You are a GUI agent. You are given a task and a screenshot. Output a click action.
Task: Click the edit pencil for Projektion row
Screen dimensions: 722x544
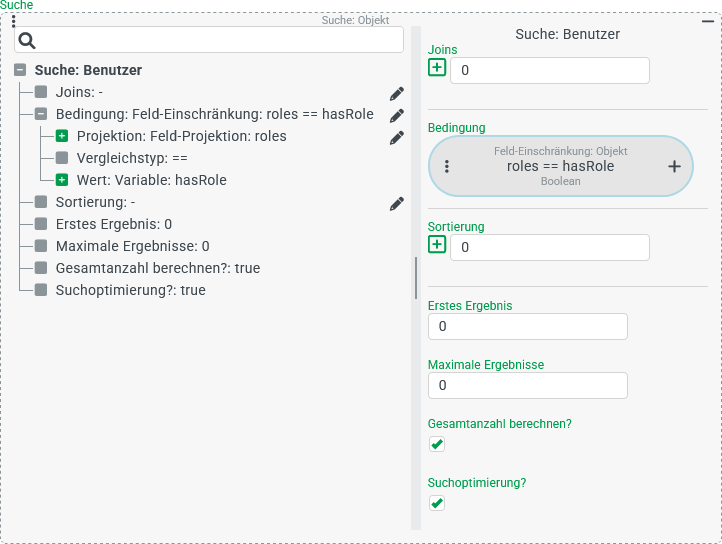click(x=397, y=137)
